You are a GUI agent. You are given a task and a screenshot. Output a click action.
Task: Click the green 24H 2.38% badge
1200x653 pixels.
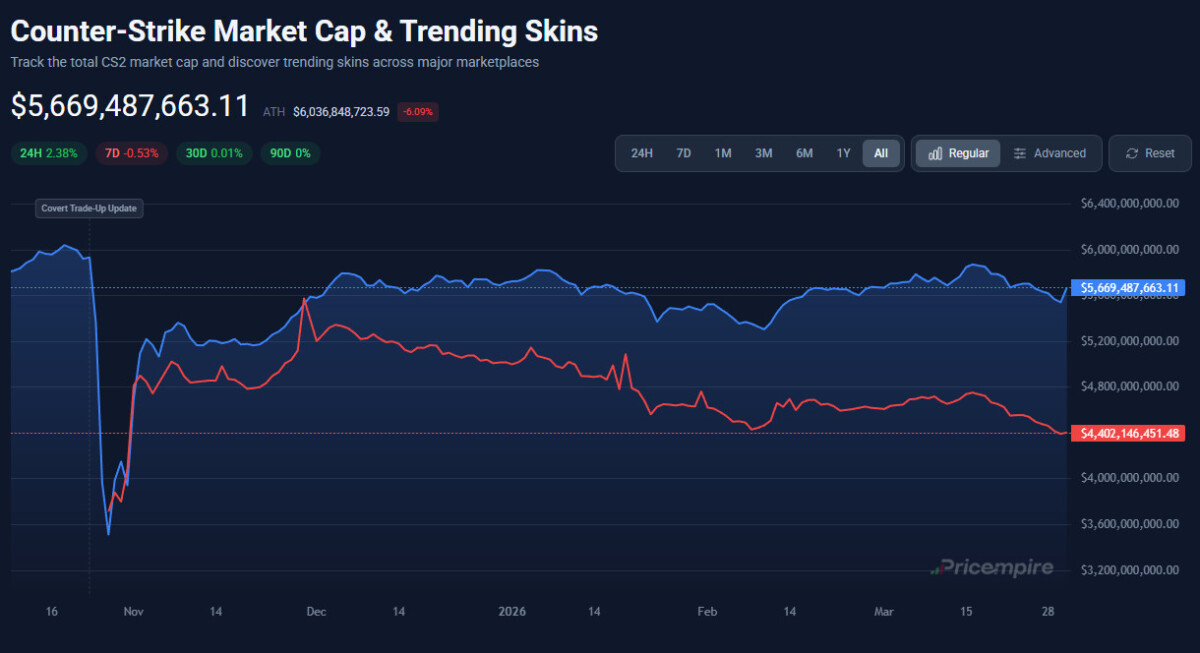point(49,153)
